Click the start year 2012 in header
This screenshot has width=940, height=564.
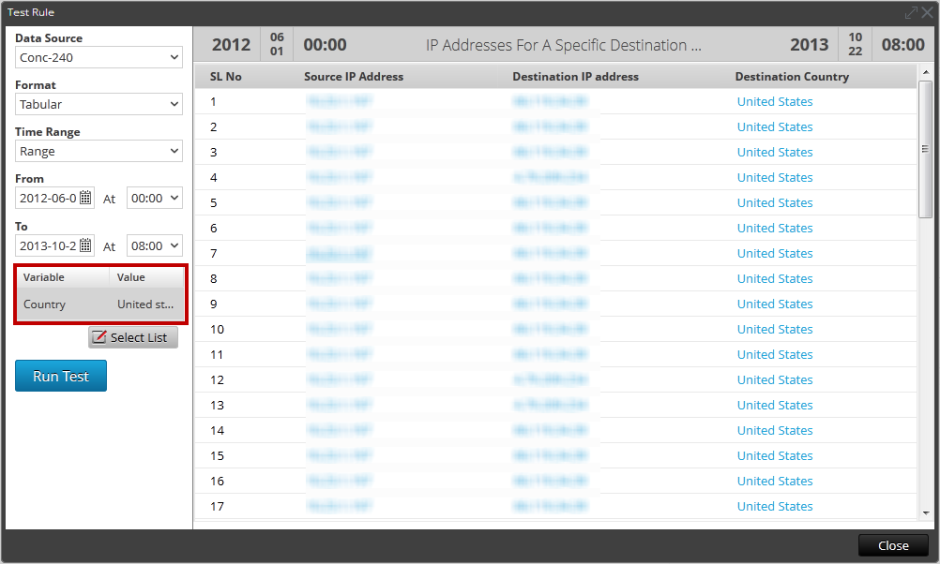(x=231, y=45)
